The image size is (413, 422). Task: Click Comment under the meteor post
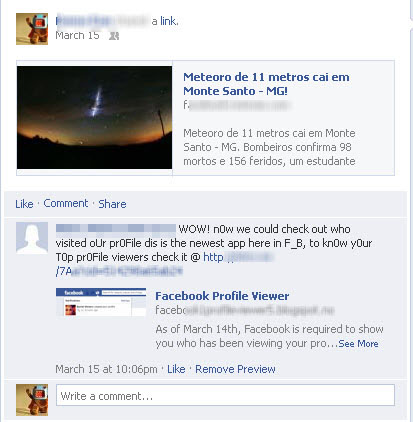(66, 203)
